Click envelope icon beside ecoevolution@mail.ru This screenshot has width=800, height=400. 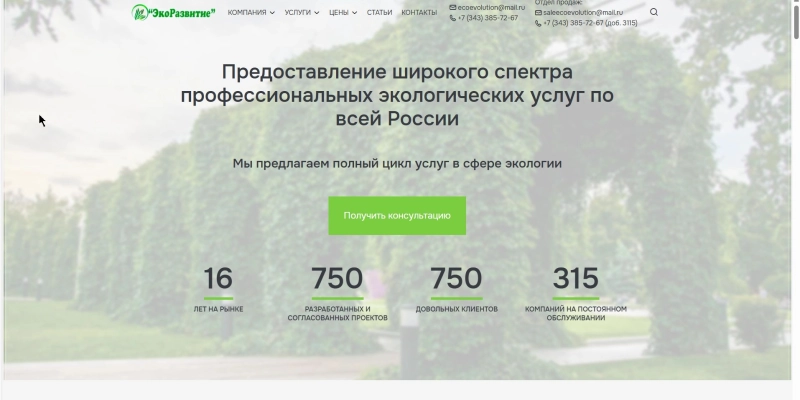click(453, 7)
